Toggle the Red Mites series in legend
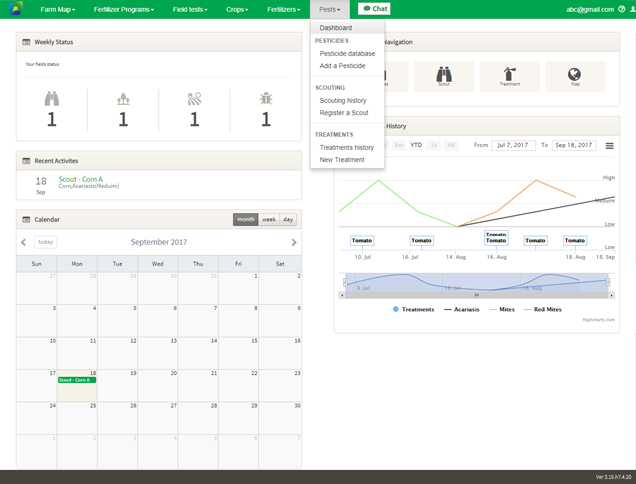Screen dimensions: 636x484 tap(543, 310)
